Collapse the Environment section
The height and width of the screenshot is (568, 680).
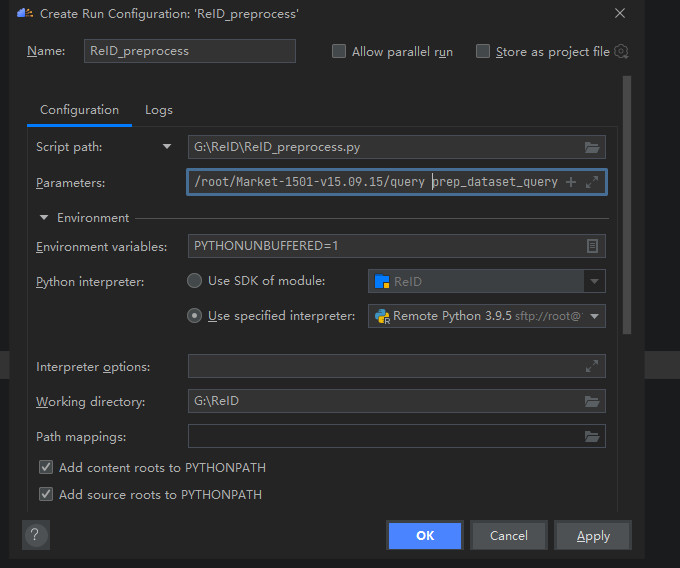tap(44, 217)
